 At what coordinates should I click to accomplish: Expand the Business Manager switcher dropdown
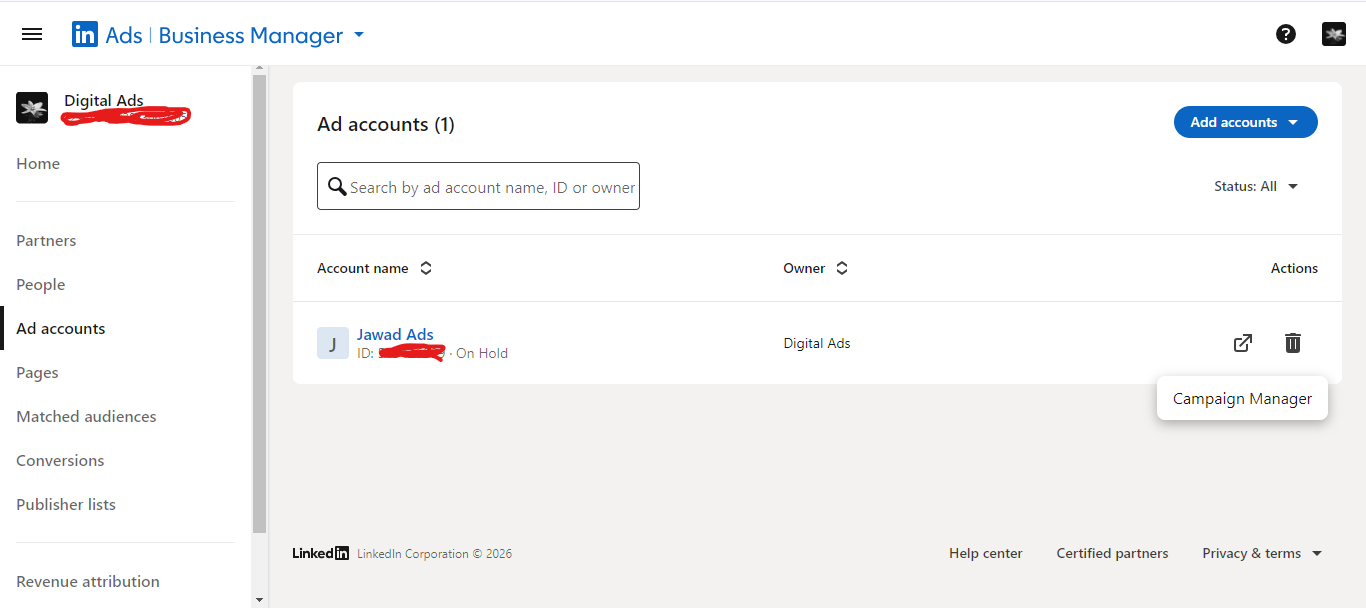[x=359, y=35]
